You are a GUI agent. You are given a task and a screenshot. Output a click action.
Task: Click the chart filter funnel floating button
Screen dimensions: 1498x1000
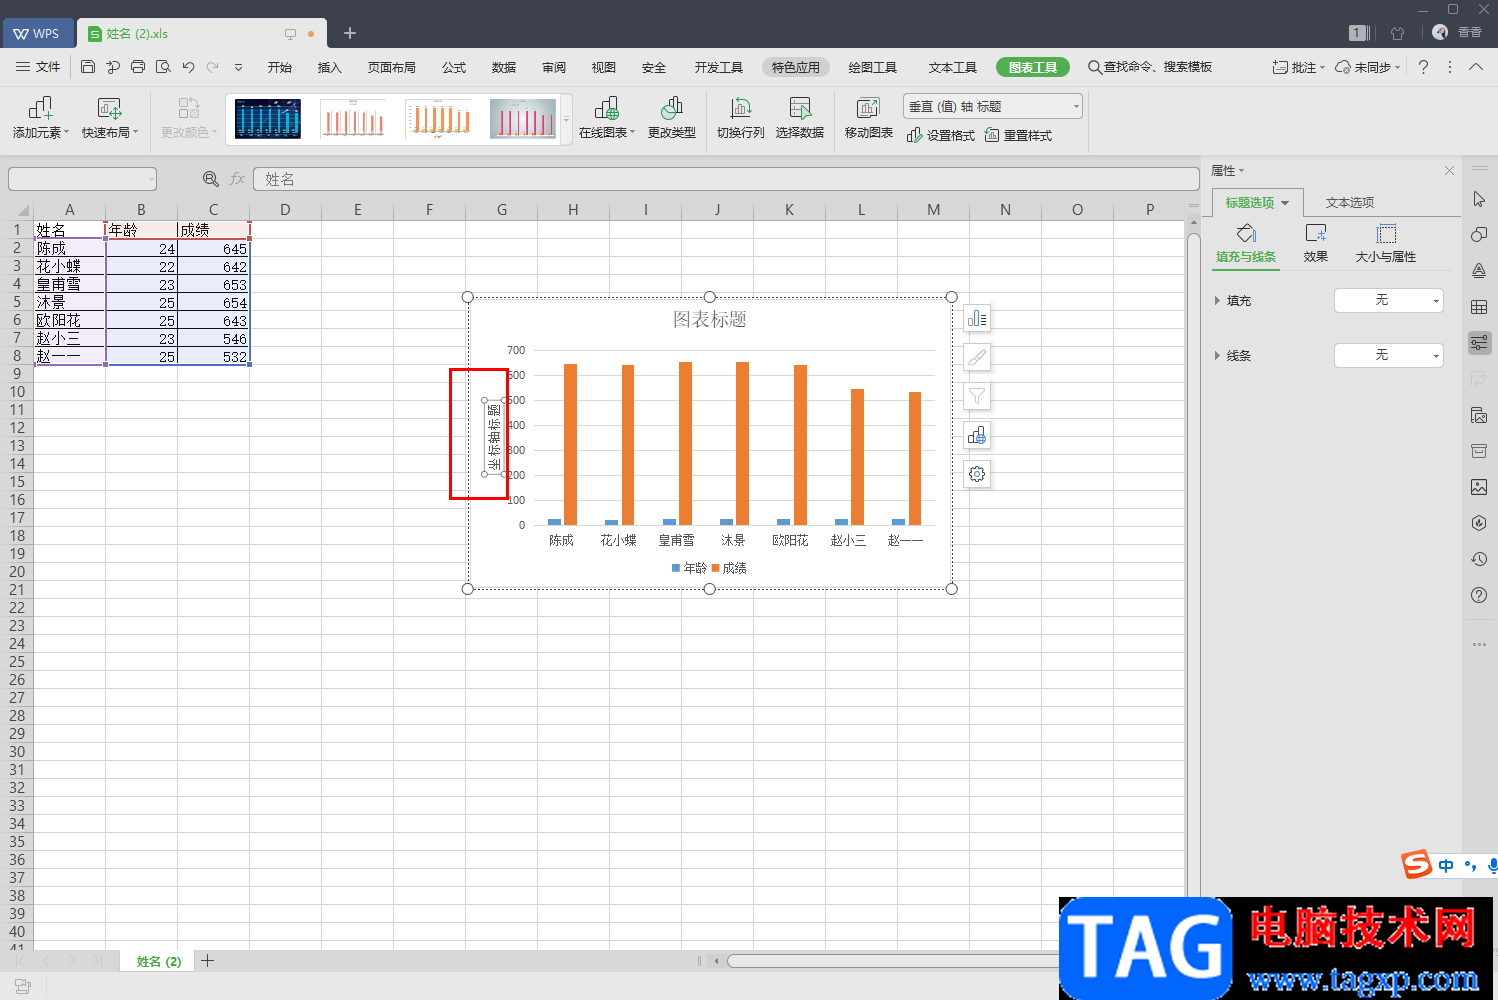[977, 396]
